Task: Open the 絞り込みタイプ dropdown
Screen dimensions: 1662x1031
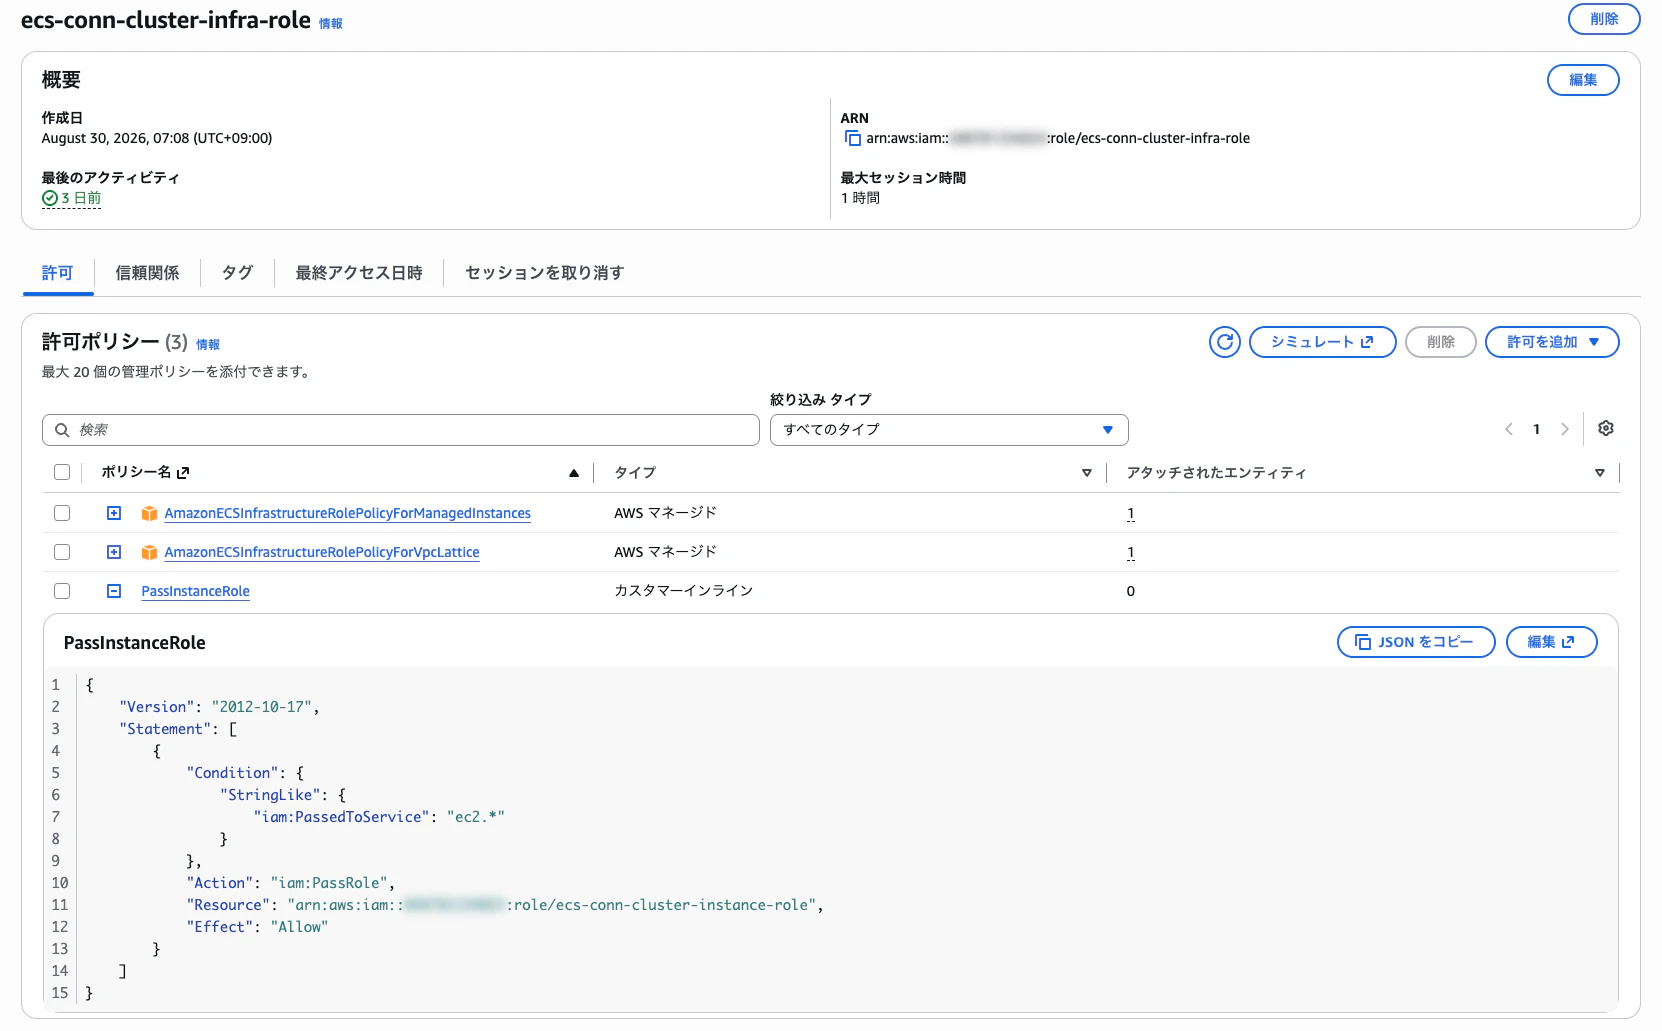Action: pos(949,430)
